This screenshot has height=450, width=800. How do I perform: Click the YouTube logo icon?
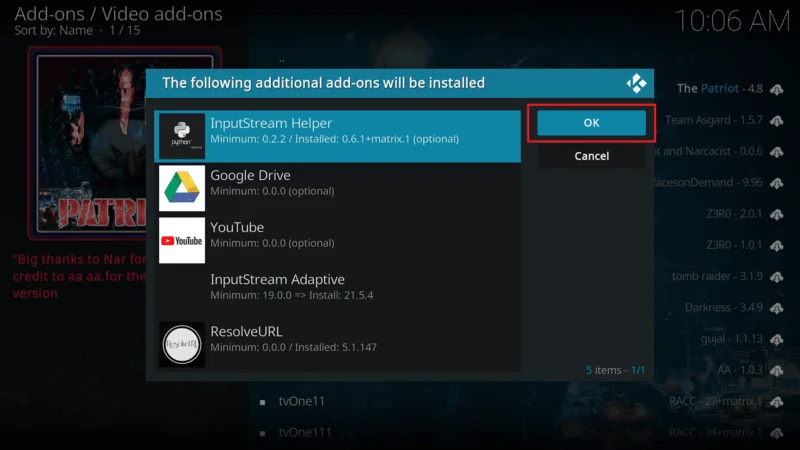(x=182, y=240)
